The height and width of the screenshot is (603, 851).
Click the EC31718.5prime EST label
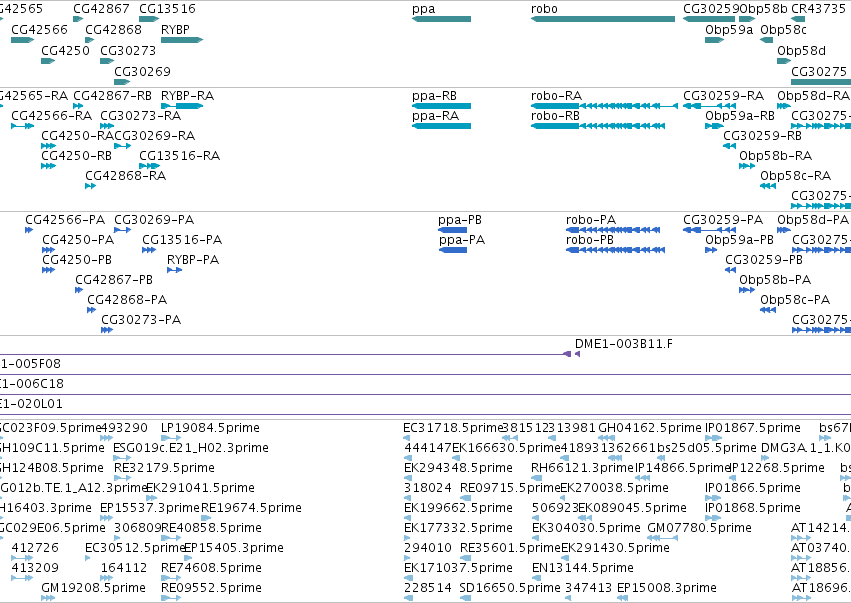point(453,428)
